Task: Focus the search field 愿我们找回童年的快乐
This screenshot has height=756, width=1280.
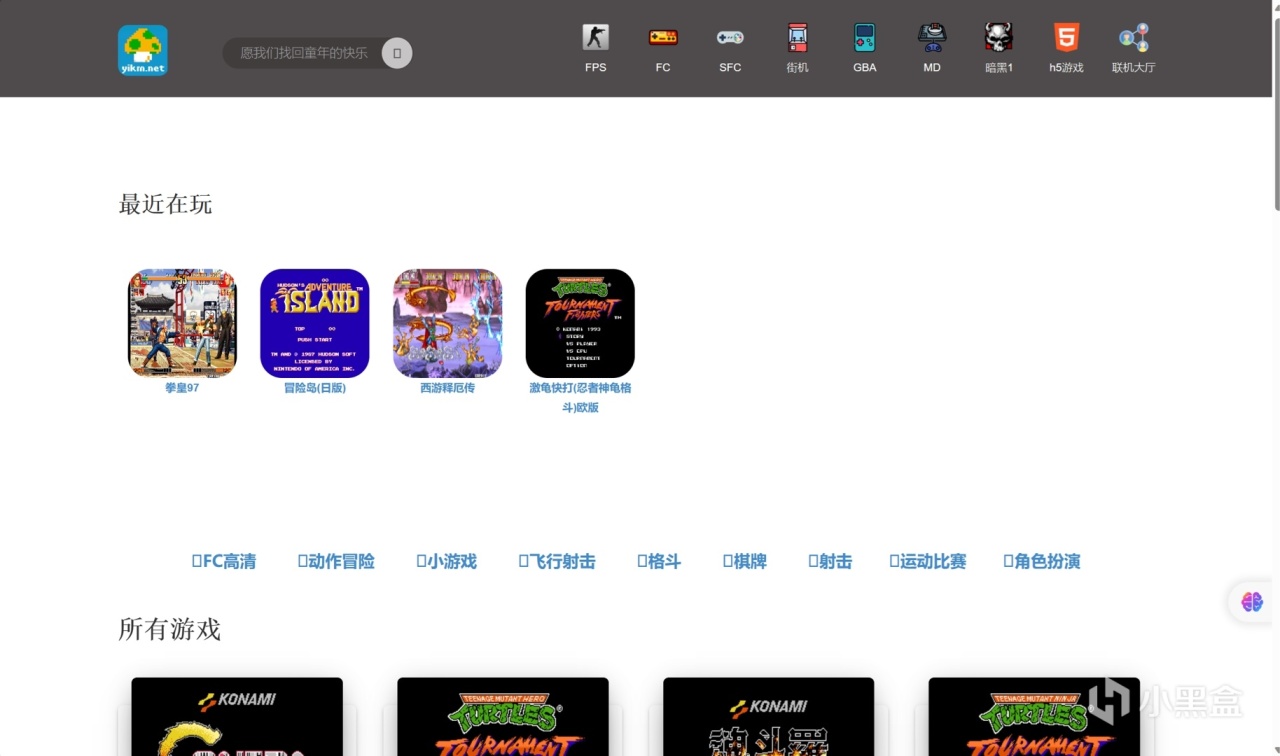Action: pyautogui.click(x=303, y=53)
